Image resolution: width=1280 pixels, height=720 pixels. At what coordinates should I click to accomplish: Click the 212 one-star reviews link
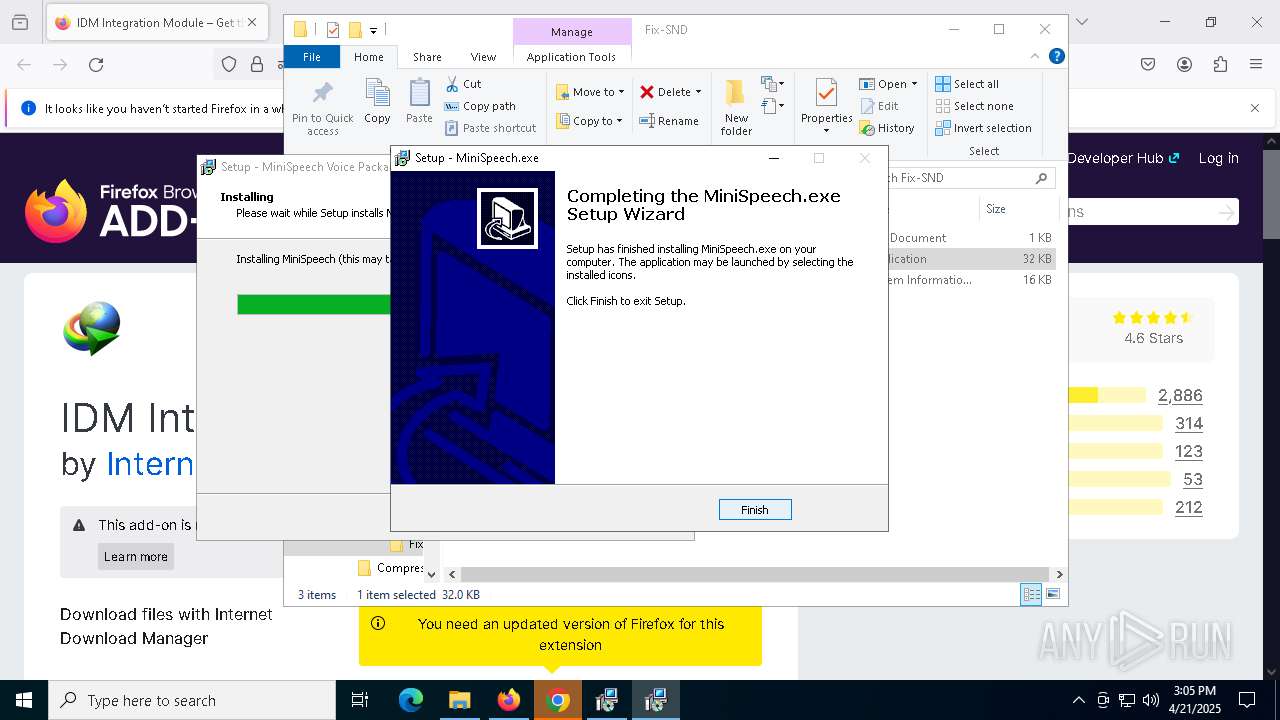pos(1189,508)
